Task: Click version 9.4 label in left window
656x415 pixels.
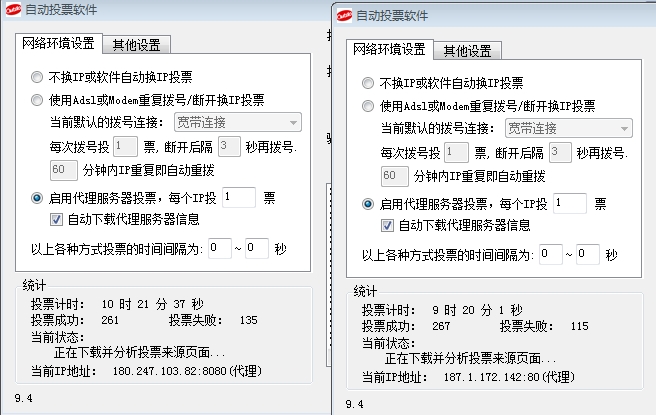Action: coord(23,398)
